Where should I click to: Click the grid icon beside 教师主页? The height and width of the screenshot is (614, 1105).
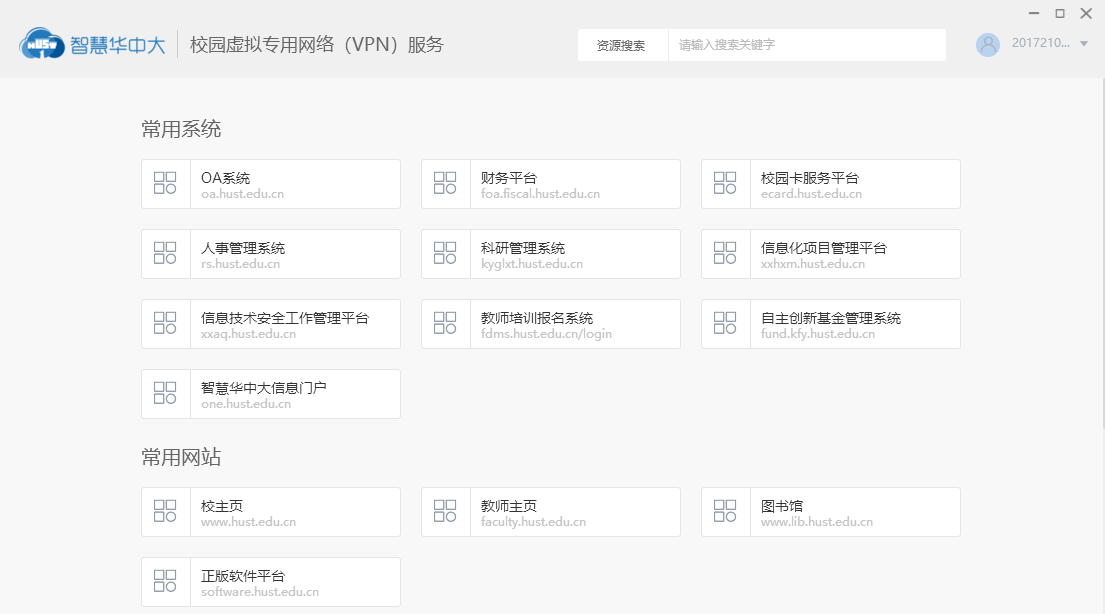(445, 511)
